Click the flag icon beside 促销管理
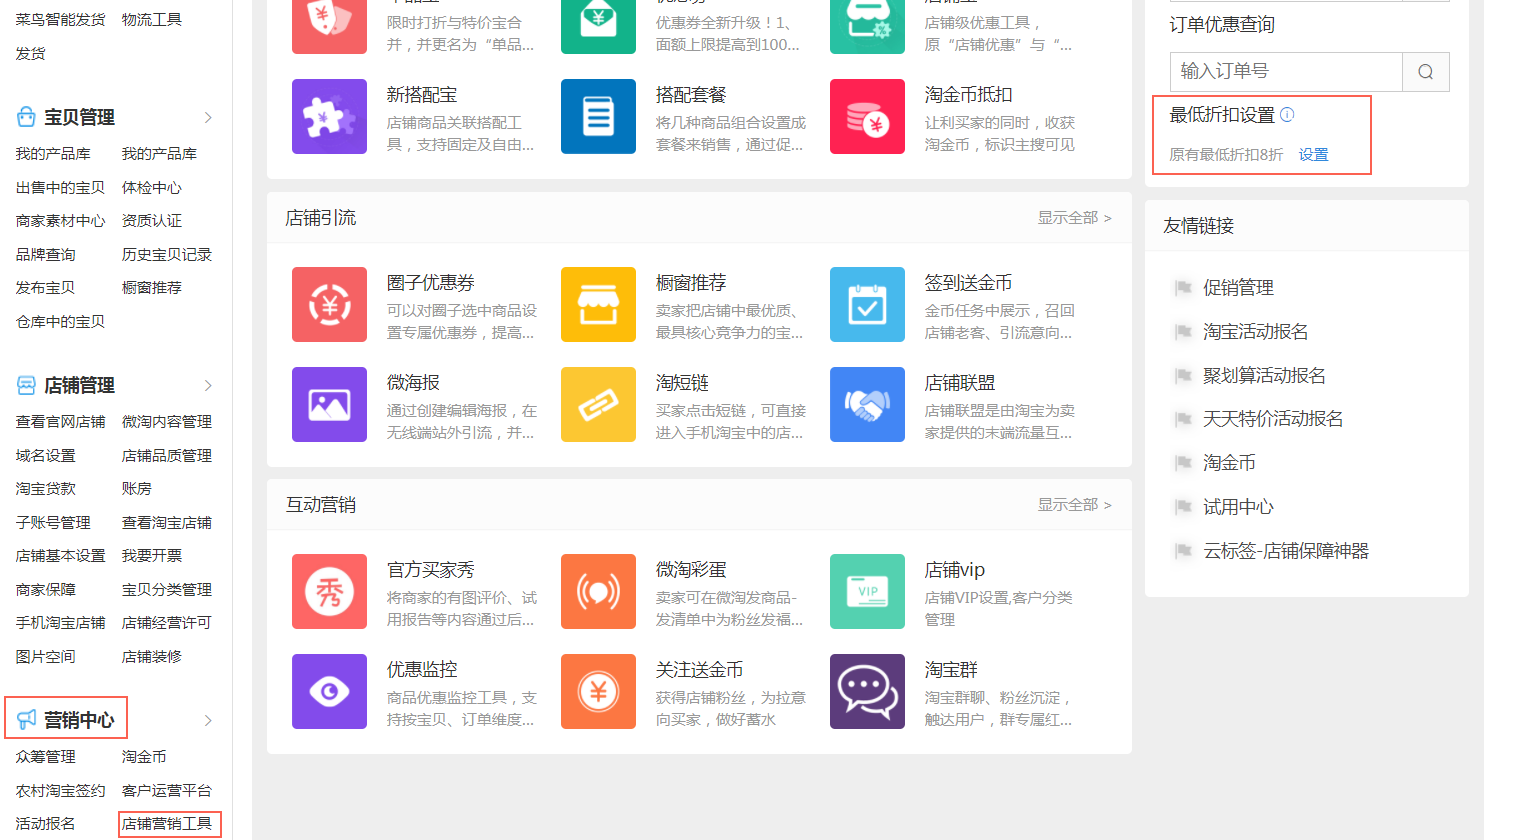The image size is (1515, 840). pos(1183,288)
